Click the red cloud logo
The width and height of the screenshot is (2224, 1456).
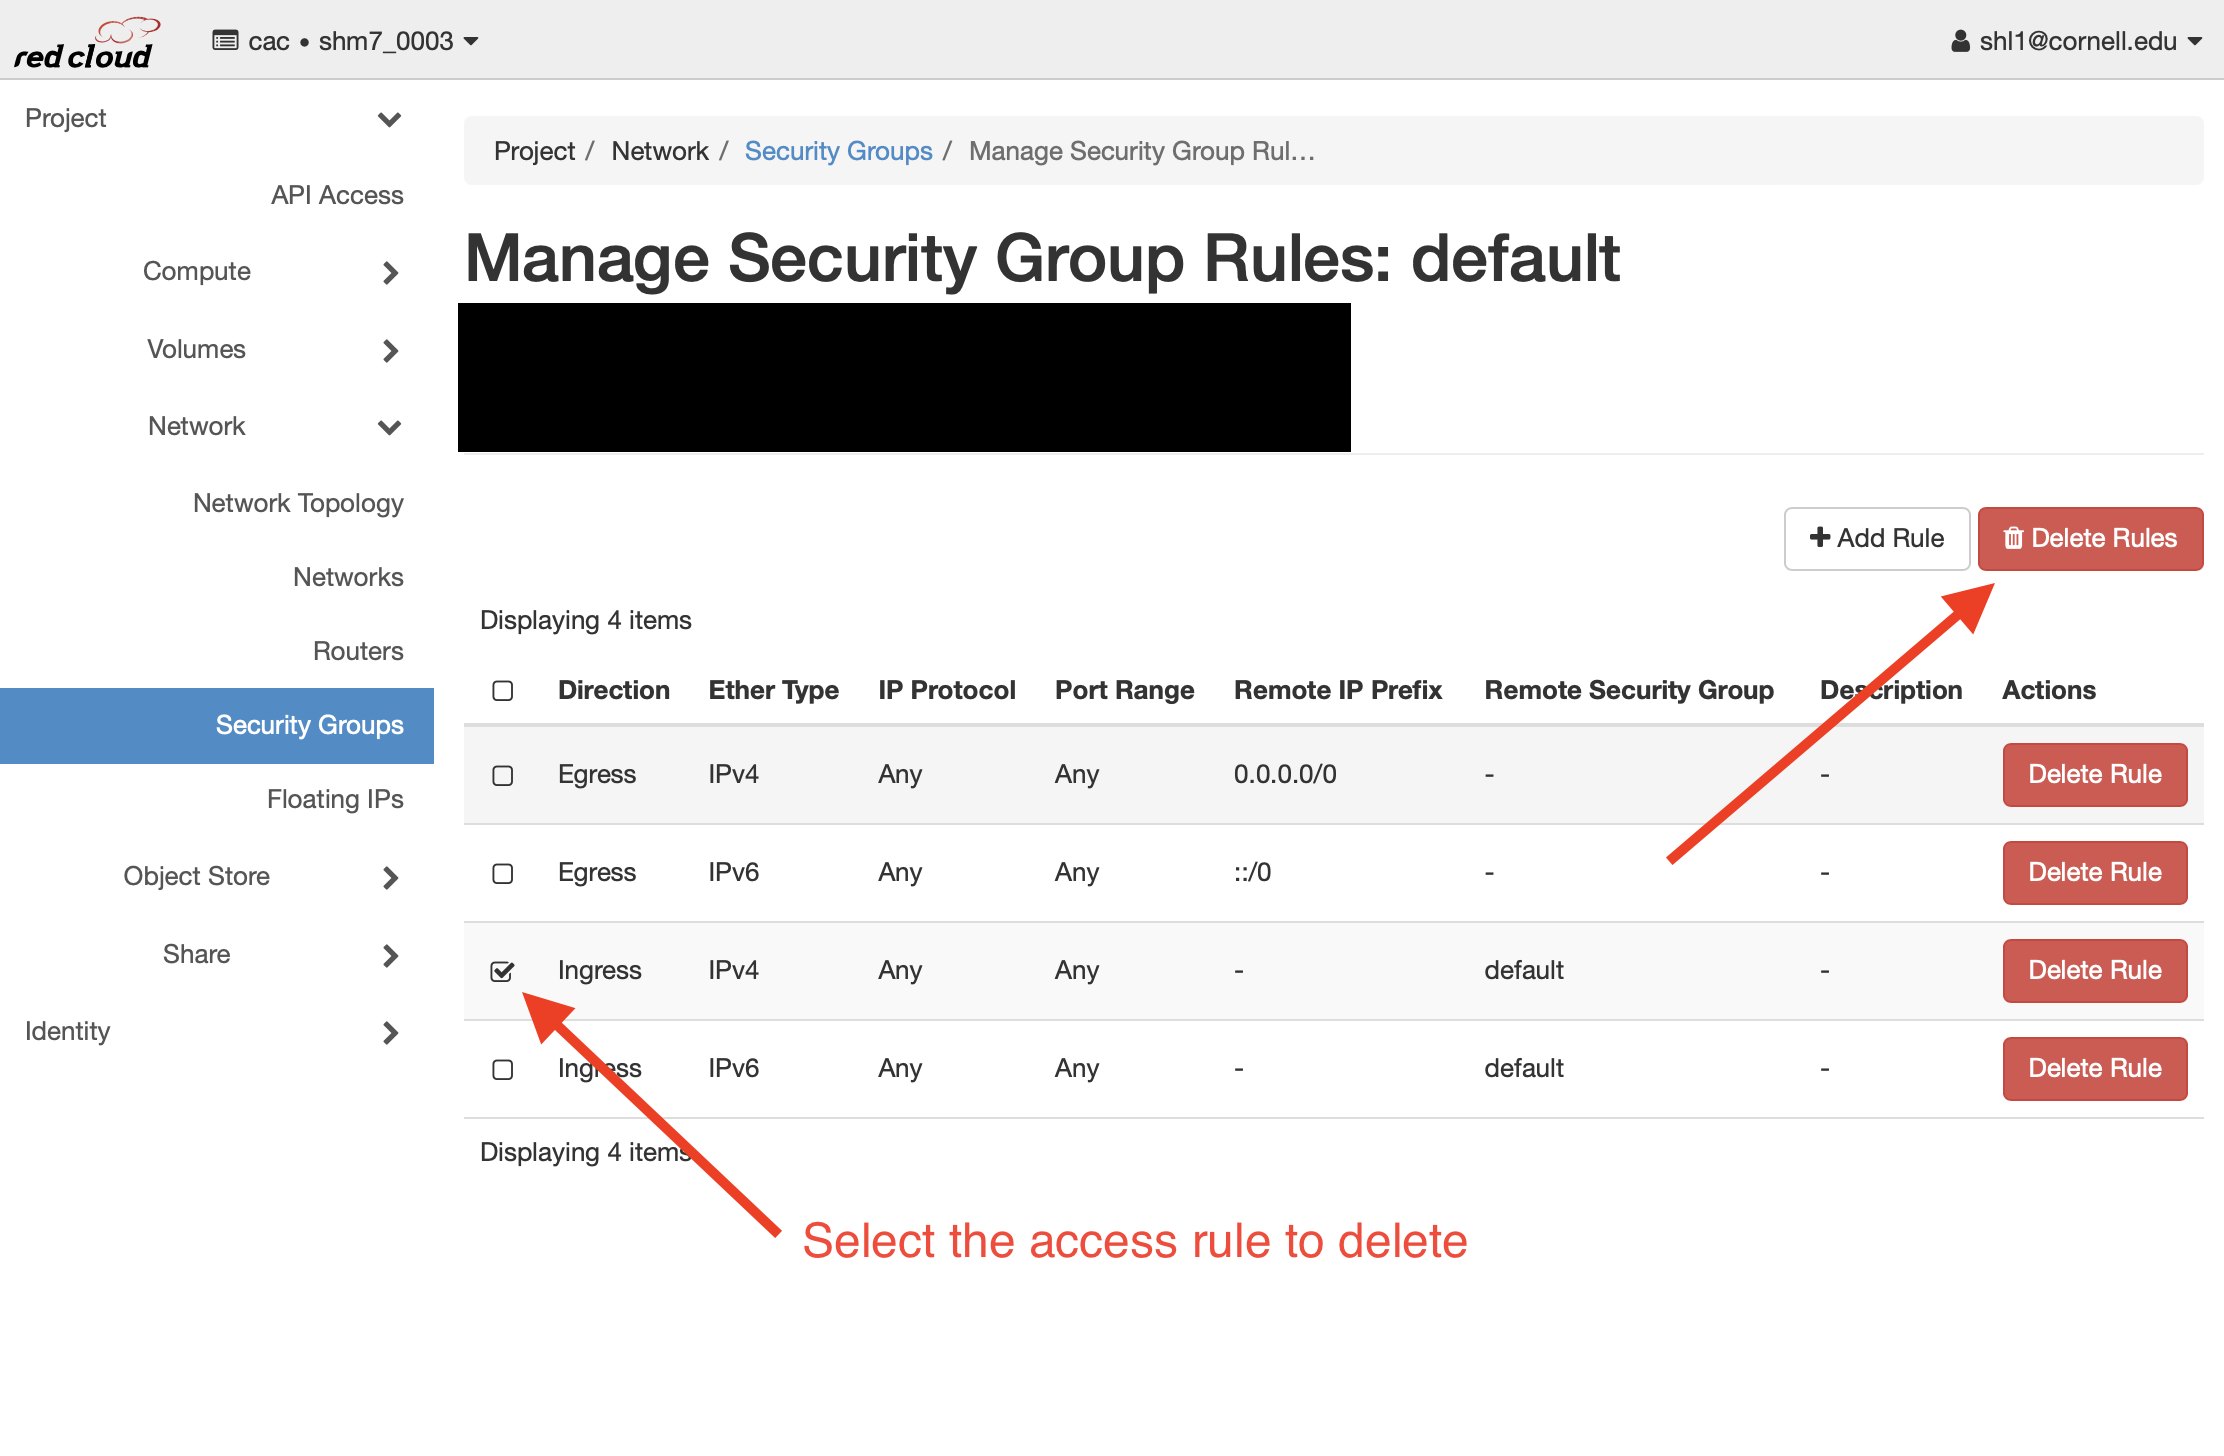click(x=86, y=43)
